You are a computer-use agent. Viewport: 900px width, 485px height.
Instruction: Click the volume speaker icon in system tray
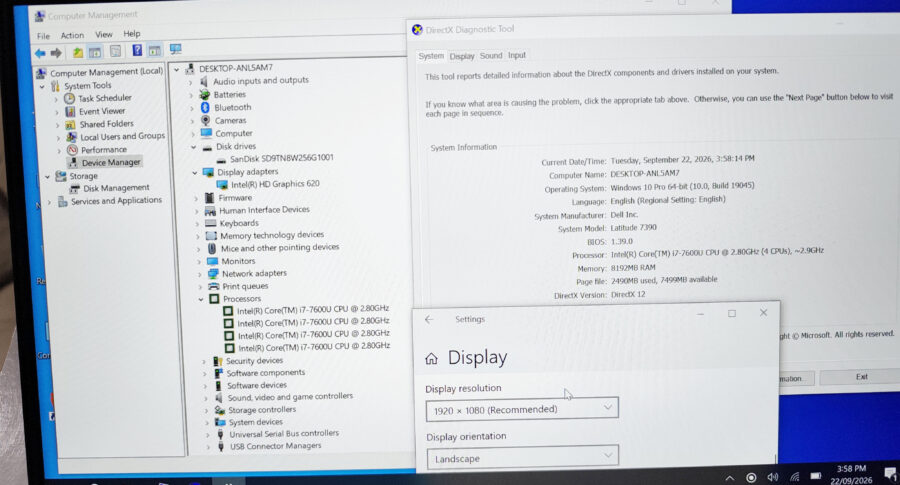[773, 477]
